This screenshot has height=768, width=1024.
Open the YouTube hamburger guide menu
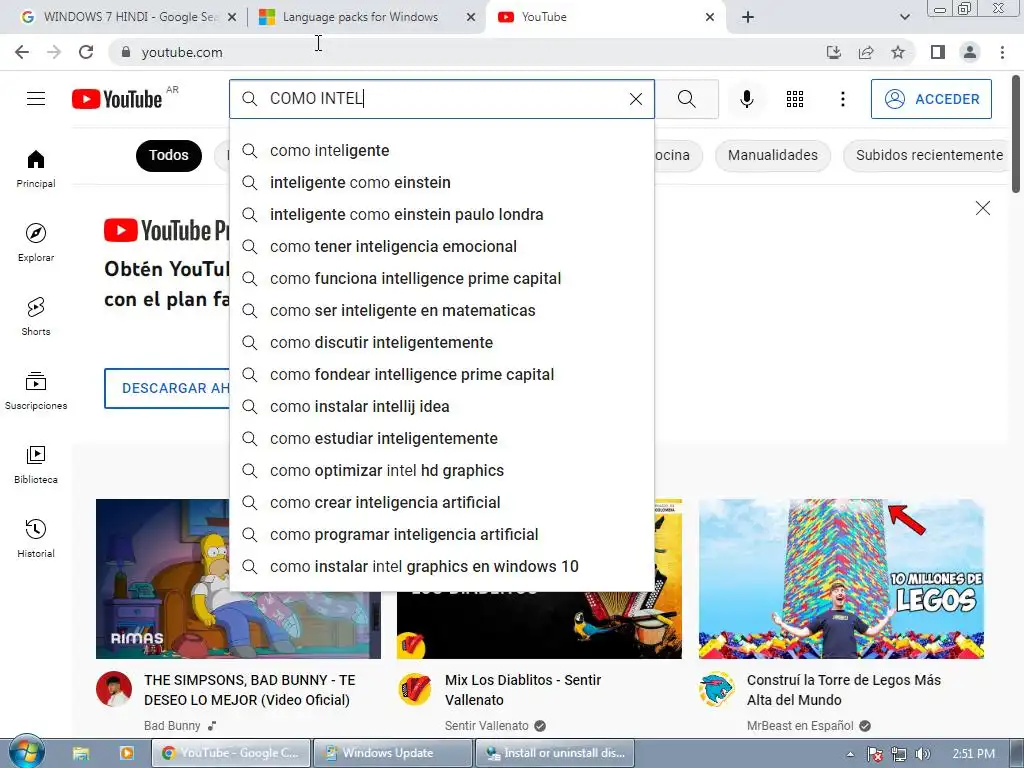[36, 99]
